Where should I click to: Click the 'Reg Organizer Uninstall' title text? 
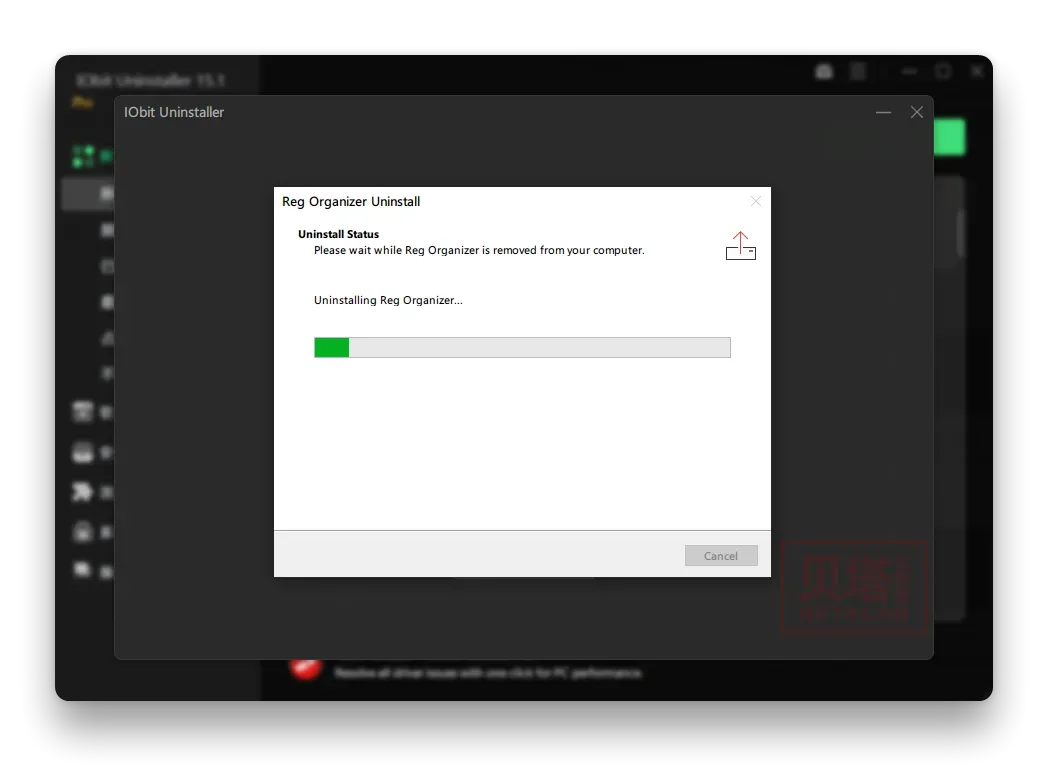[x=351, y=202]
